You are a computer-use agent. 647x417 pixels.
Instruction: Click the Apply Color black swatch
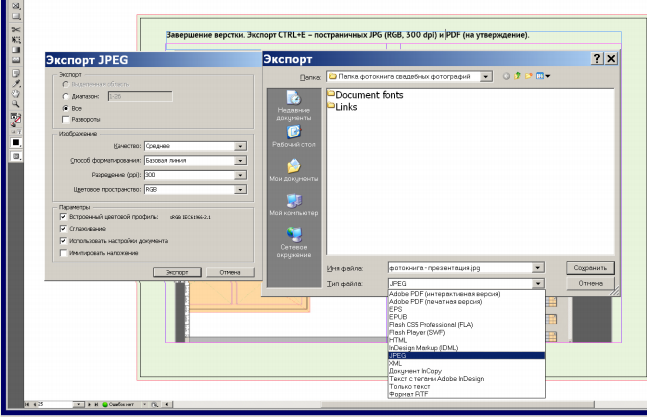click(x=16, y=142)
